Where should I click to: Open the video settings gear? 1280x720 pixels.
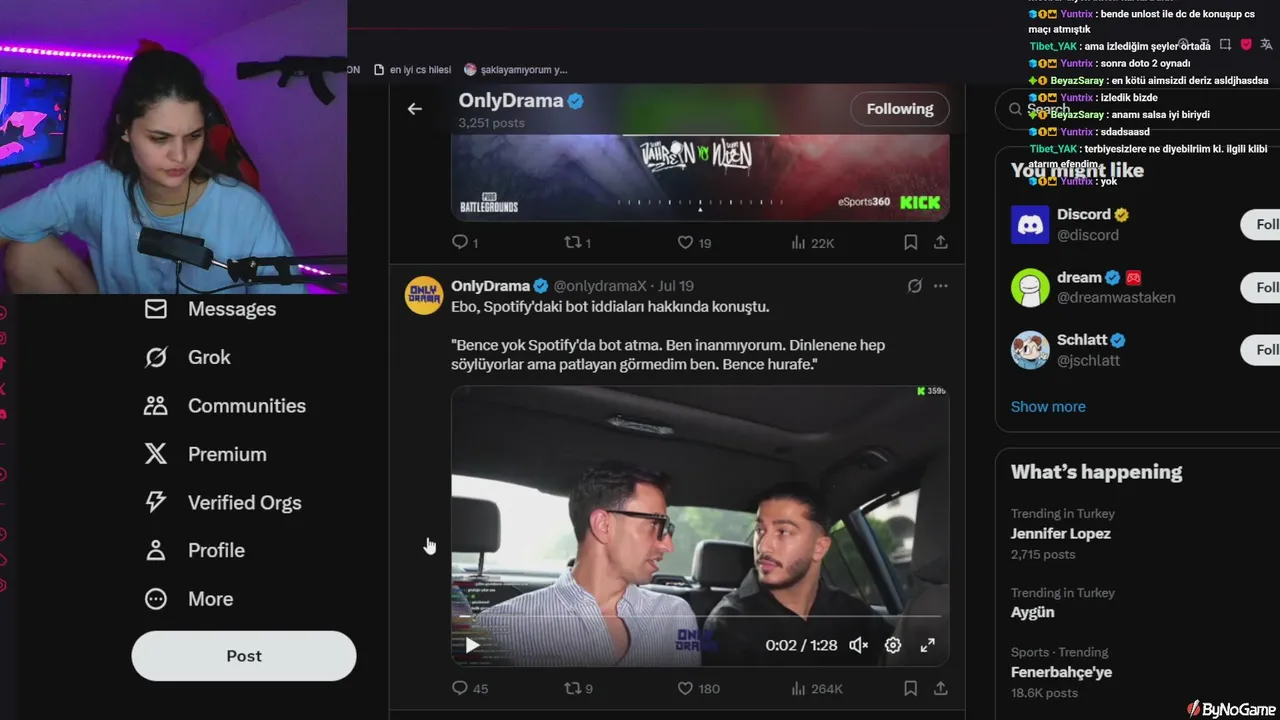pos(893,645)
